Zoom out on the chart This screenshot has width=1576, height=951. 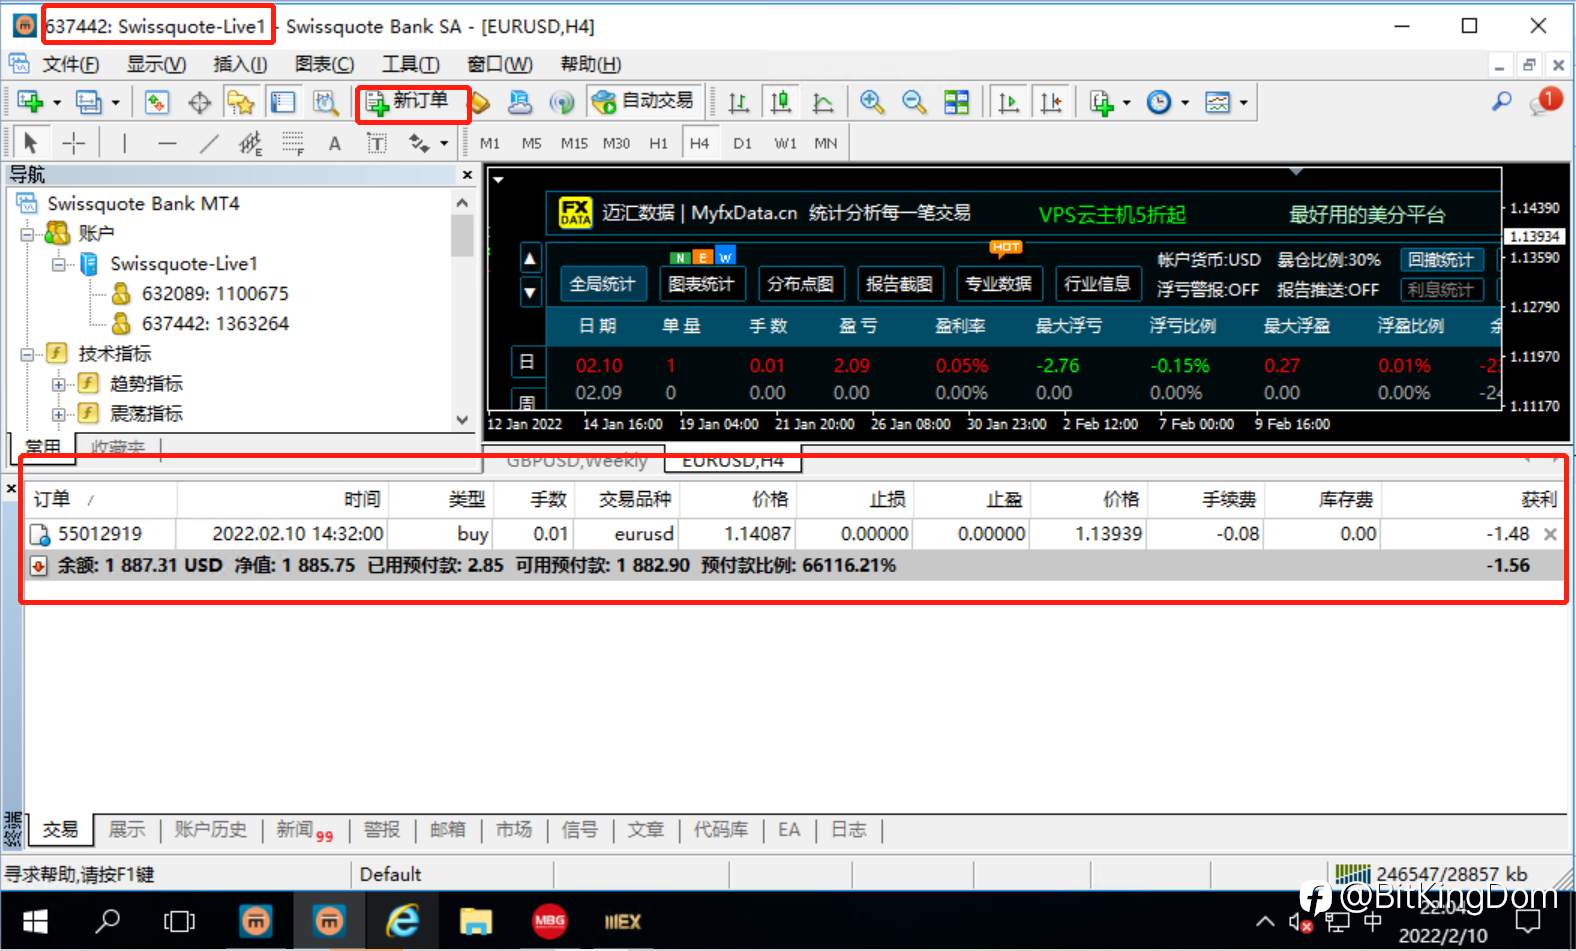(914, 102)
